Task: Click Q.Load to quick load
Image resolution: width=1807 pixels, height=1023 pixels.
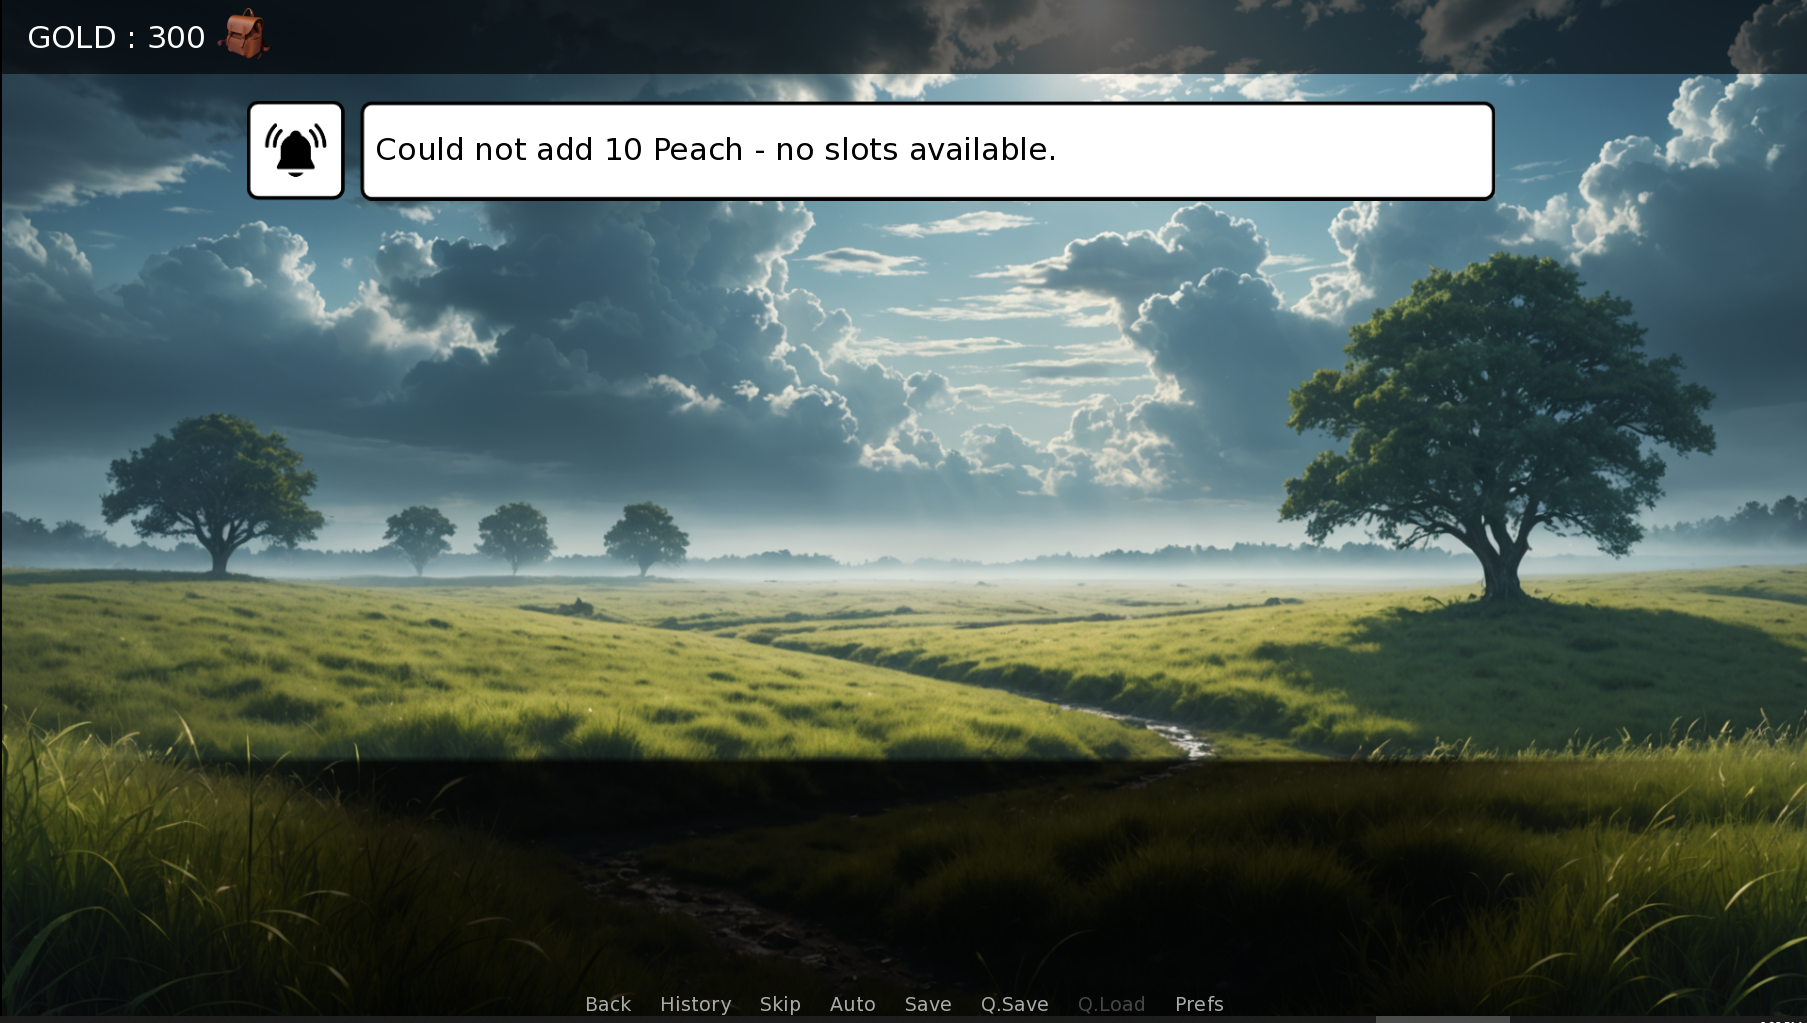Action: (1111, 1004)
